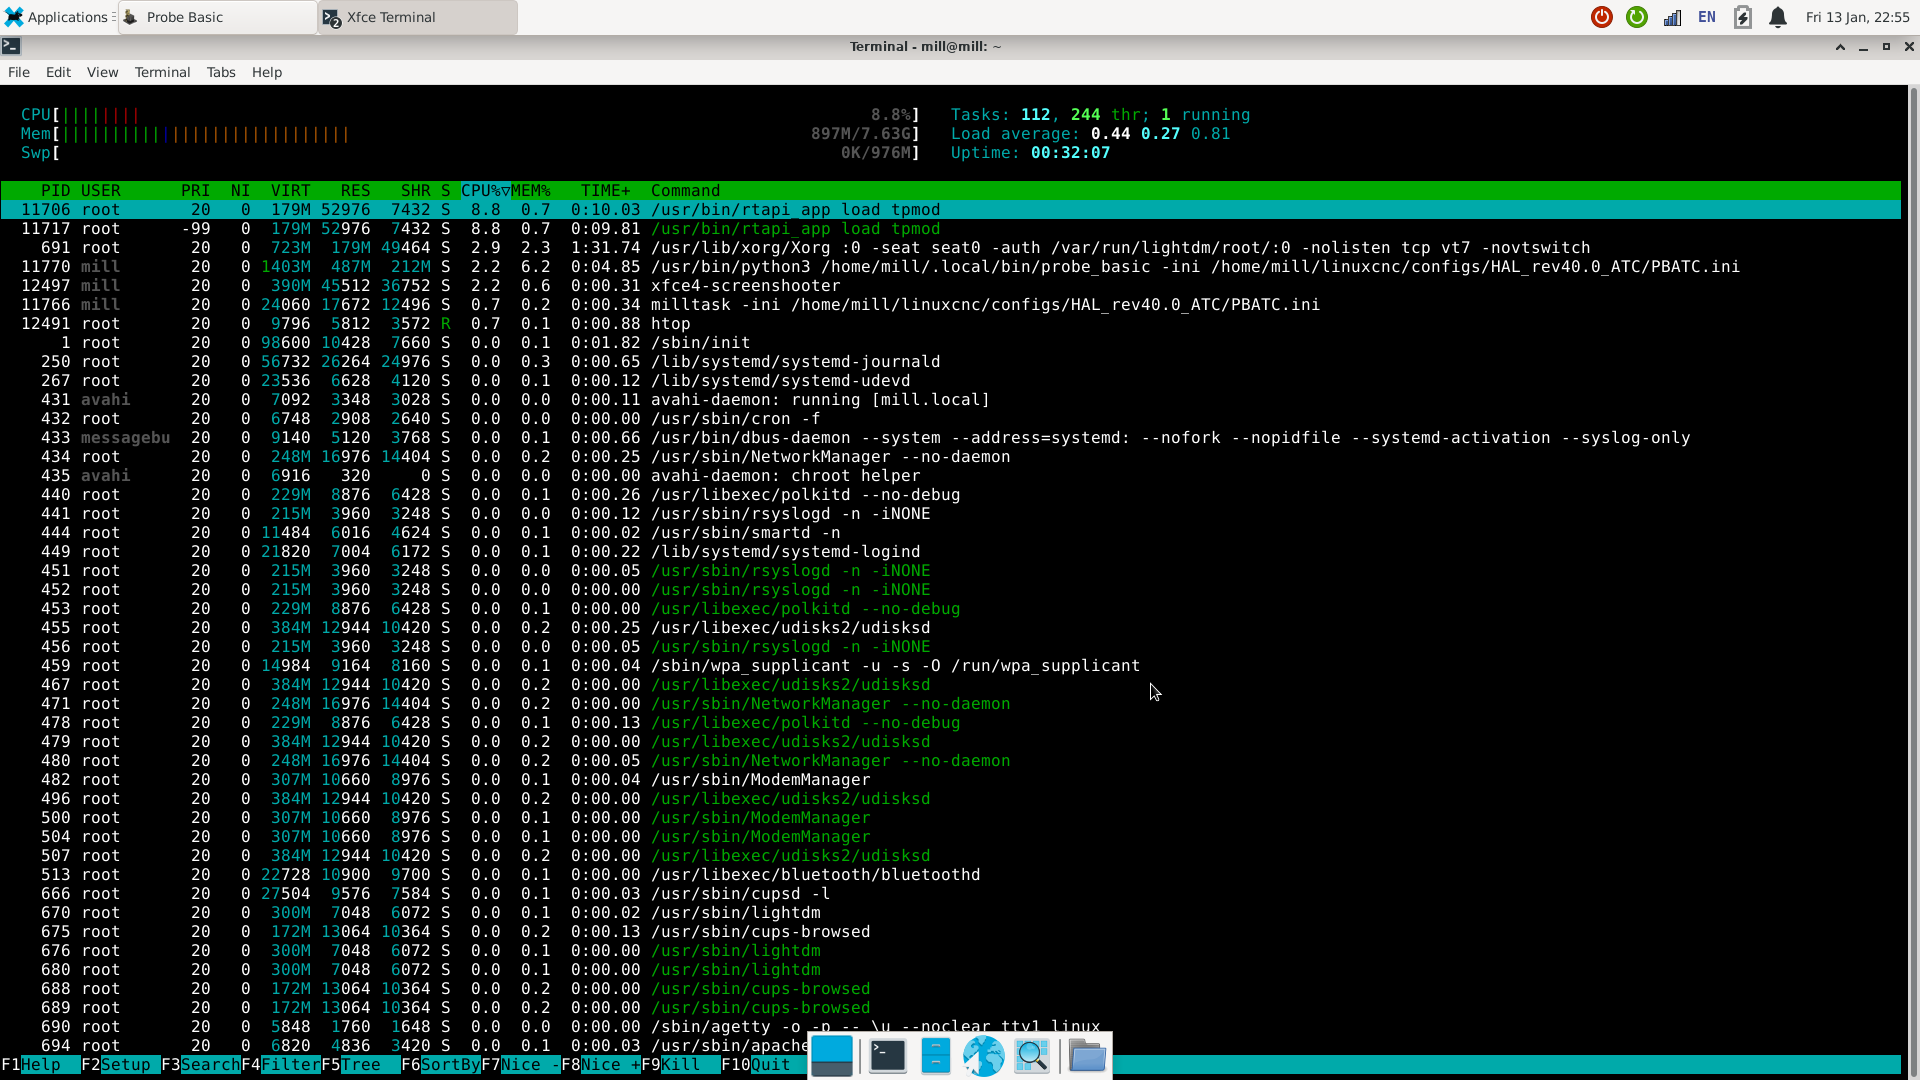The image size is (1920, 1080).
Task: Select the Xorg process row PID 691
Action: click(950, 247)
